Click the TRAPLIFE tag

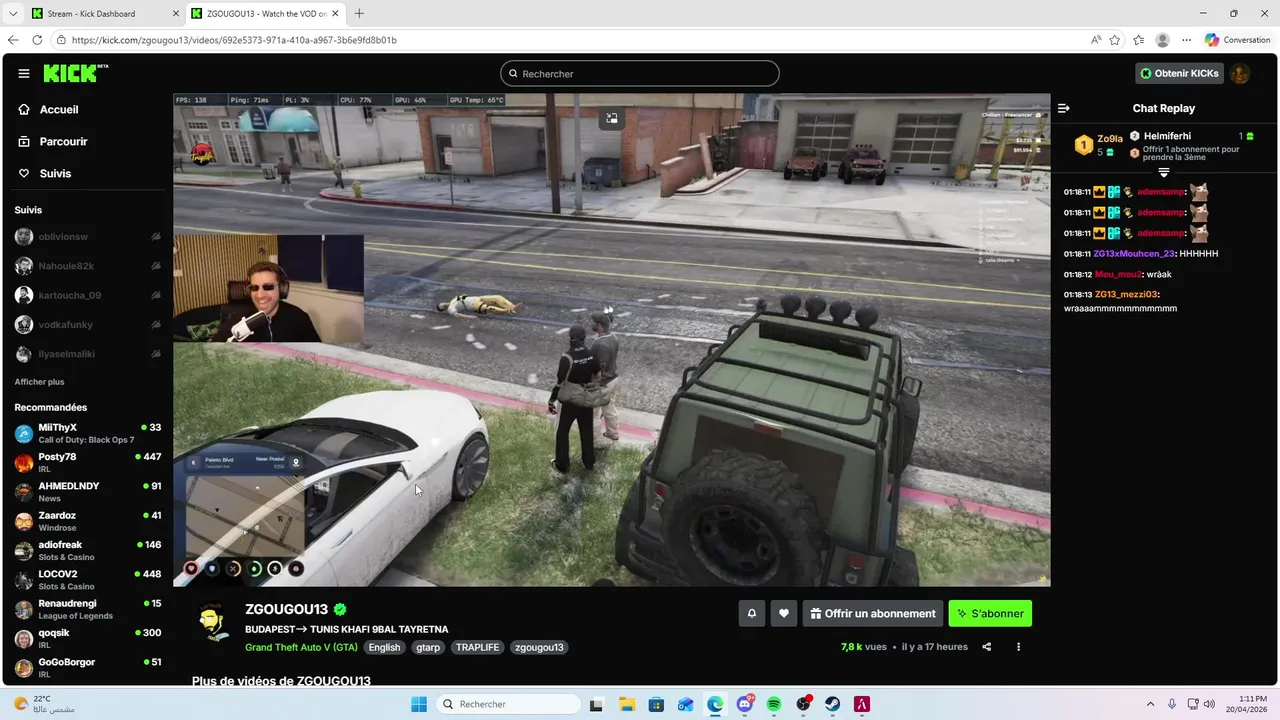tap(477, 647)
